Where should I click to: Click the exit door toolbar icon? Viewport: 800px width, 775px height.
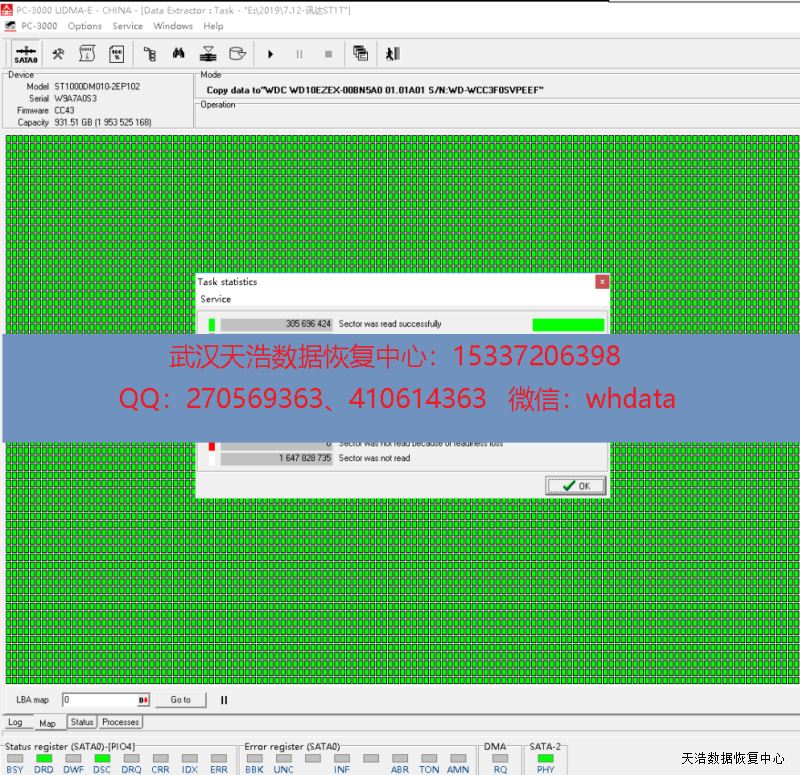(392, 54)
